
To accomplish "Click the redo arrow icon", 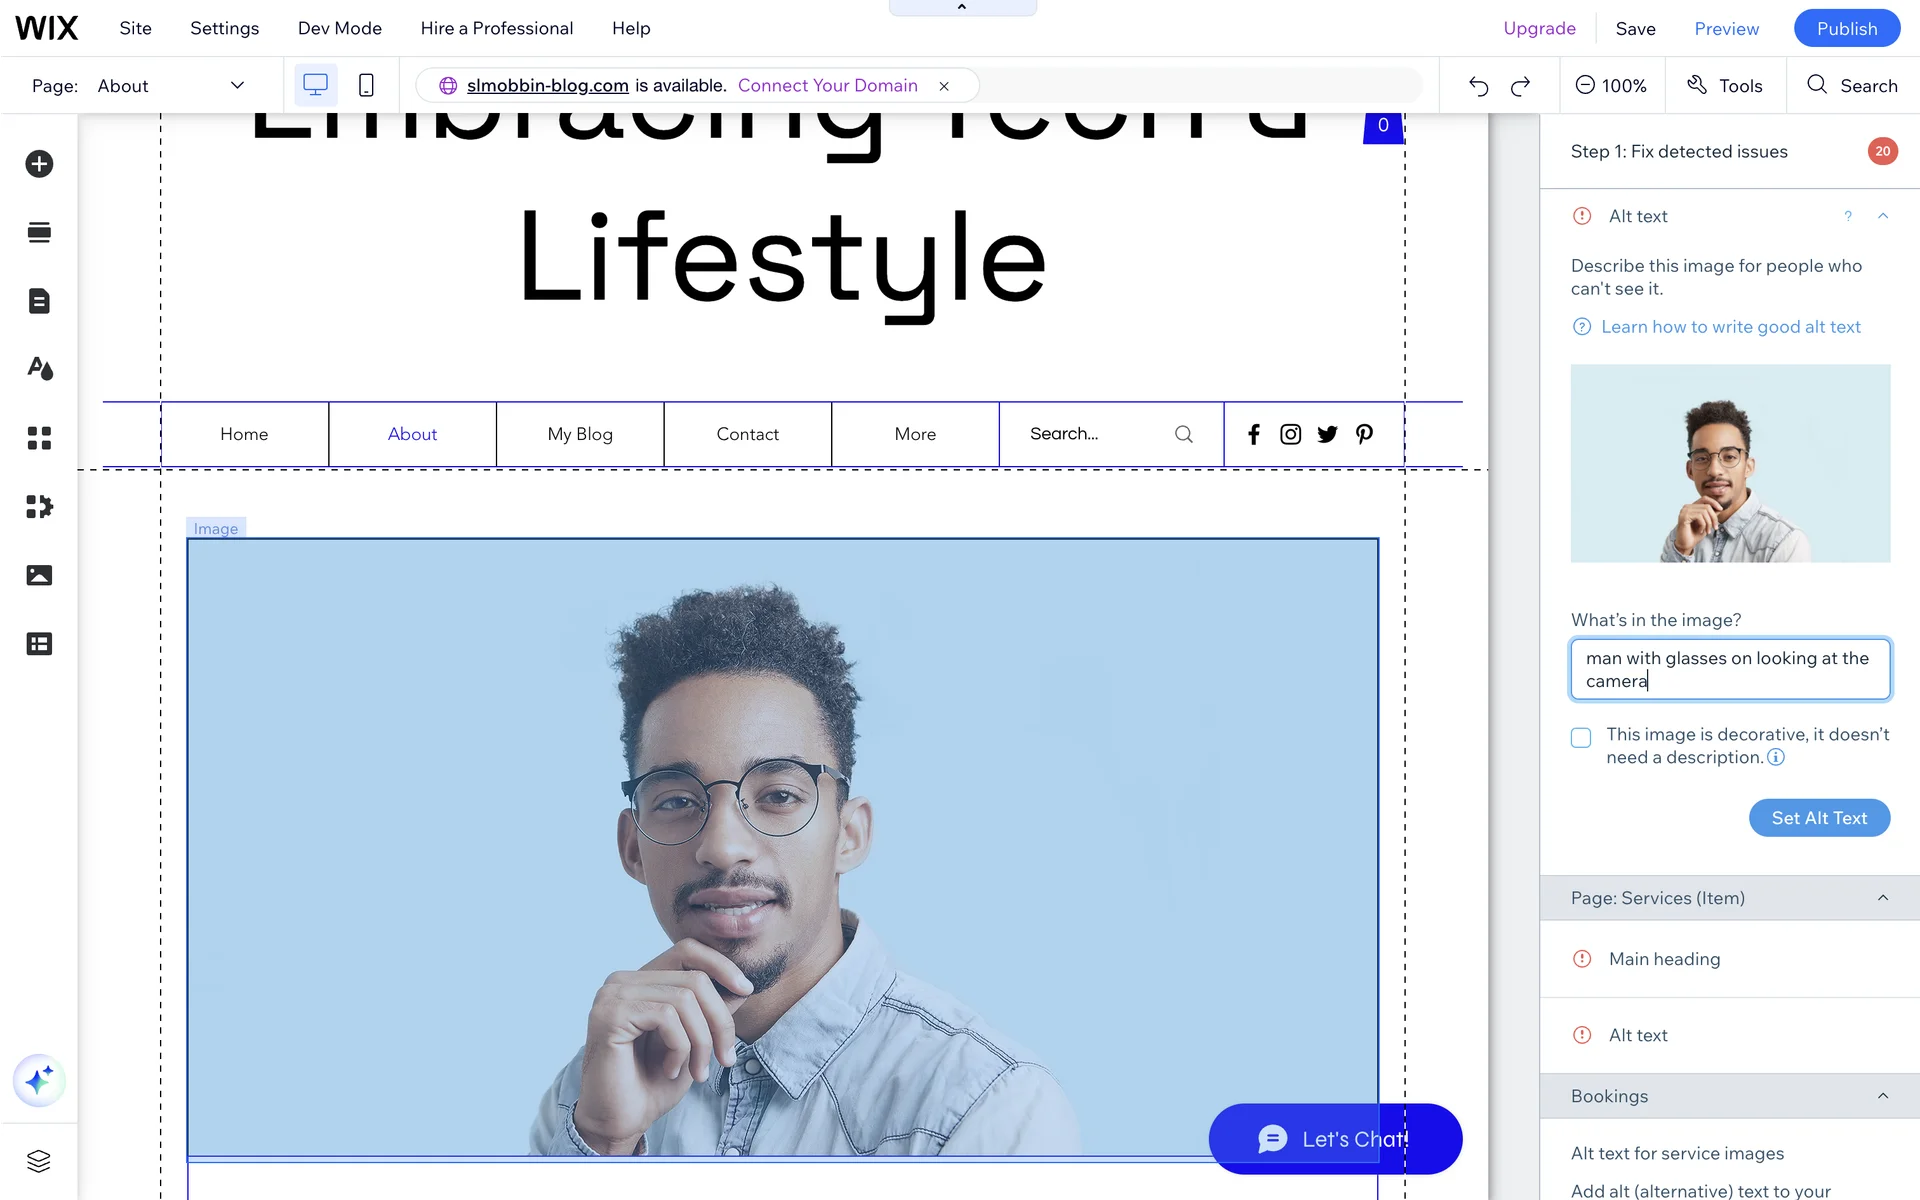I will pyautogui.click(x=1520, y=86).
